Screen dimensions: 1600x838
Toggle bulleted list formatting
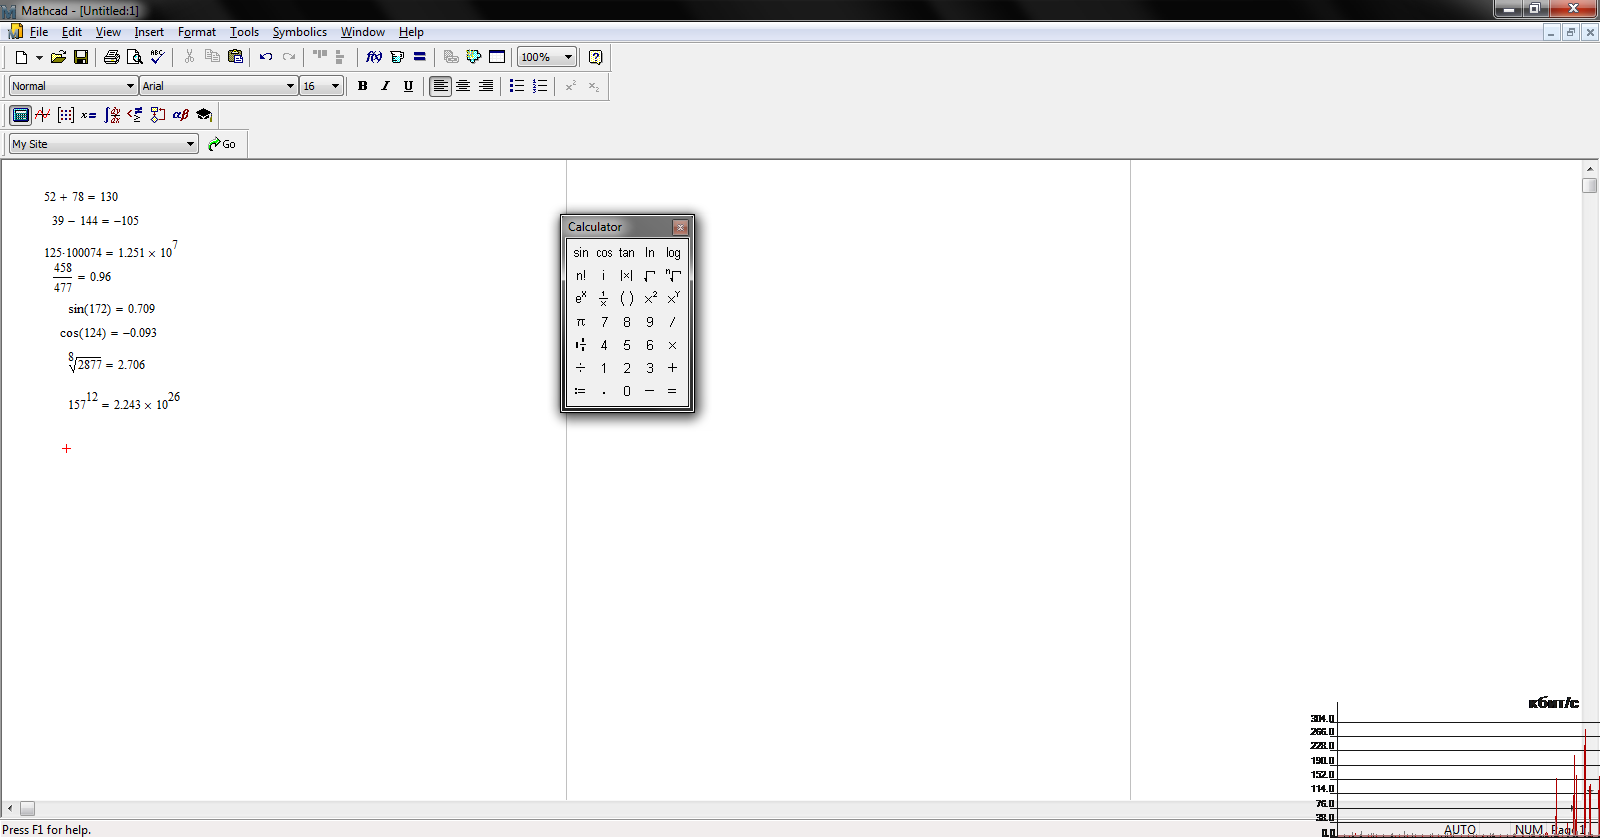[517, 86]
